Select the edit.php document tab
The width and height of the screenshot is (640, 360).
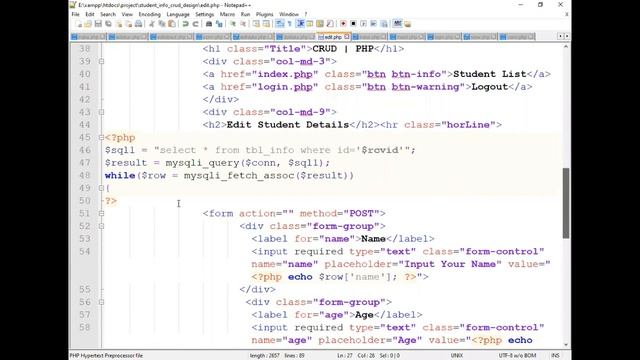click(x=332, y=37)
